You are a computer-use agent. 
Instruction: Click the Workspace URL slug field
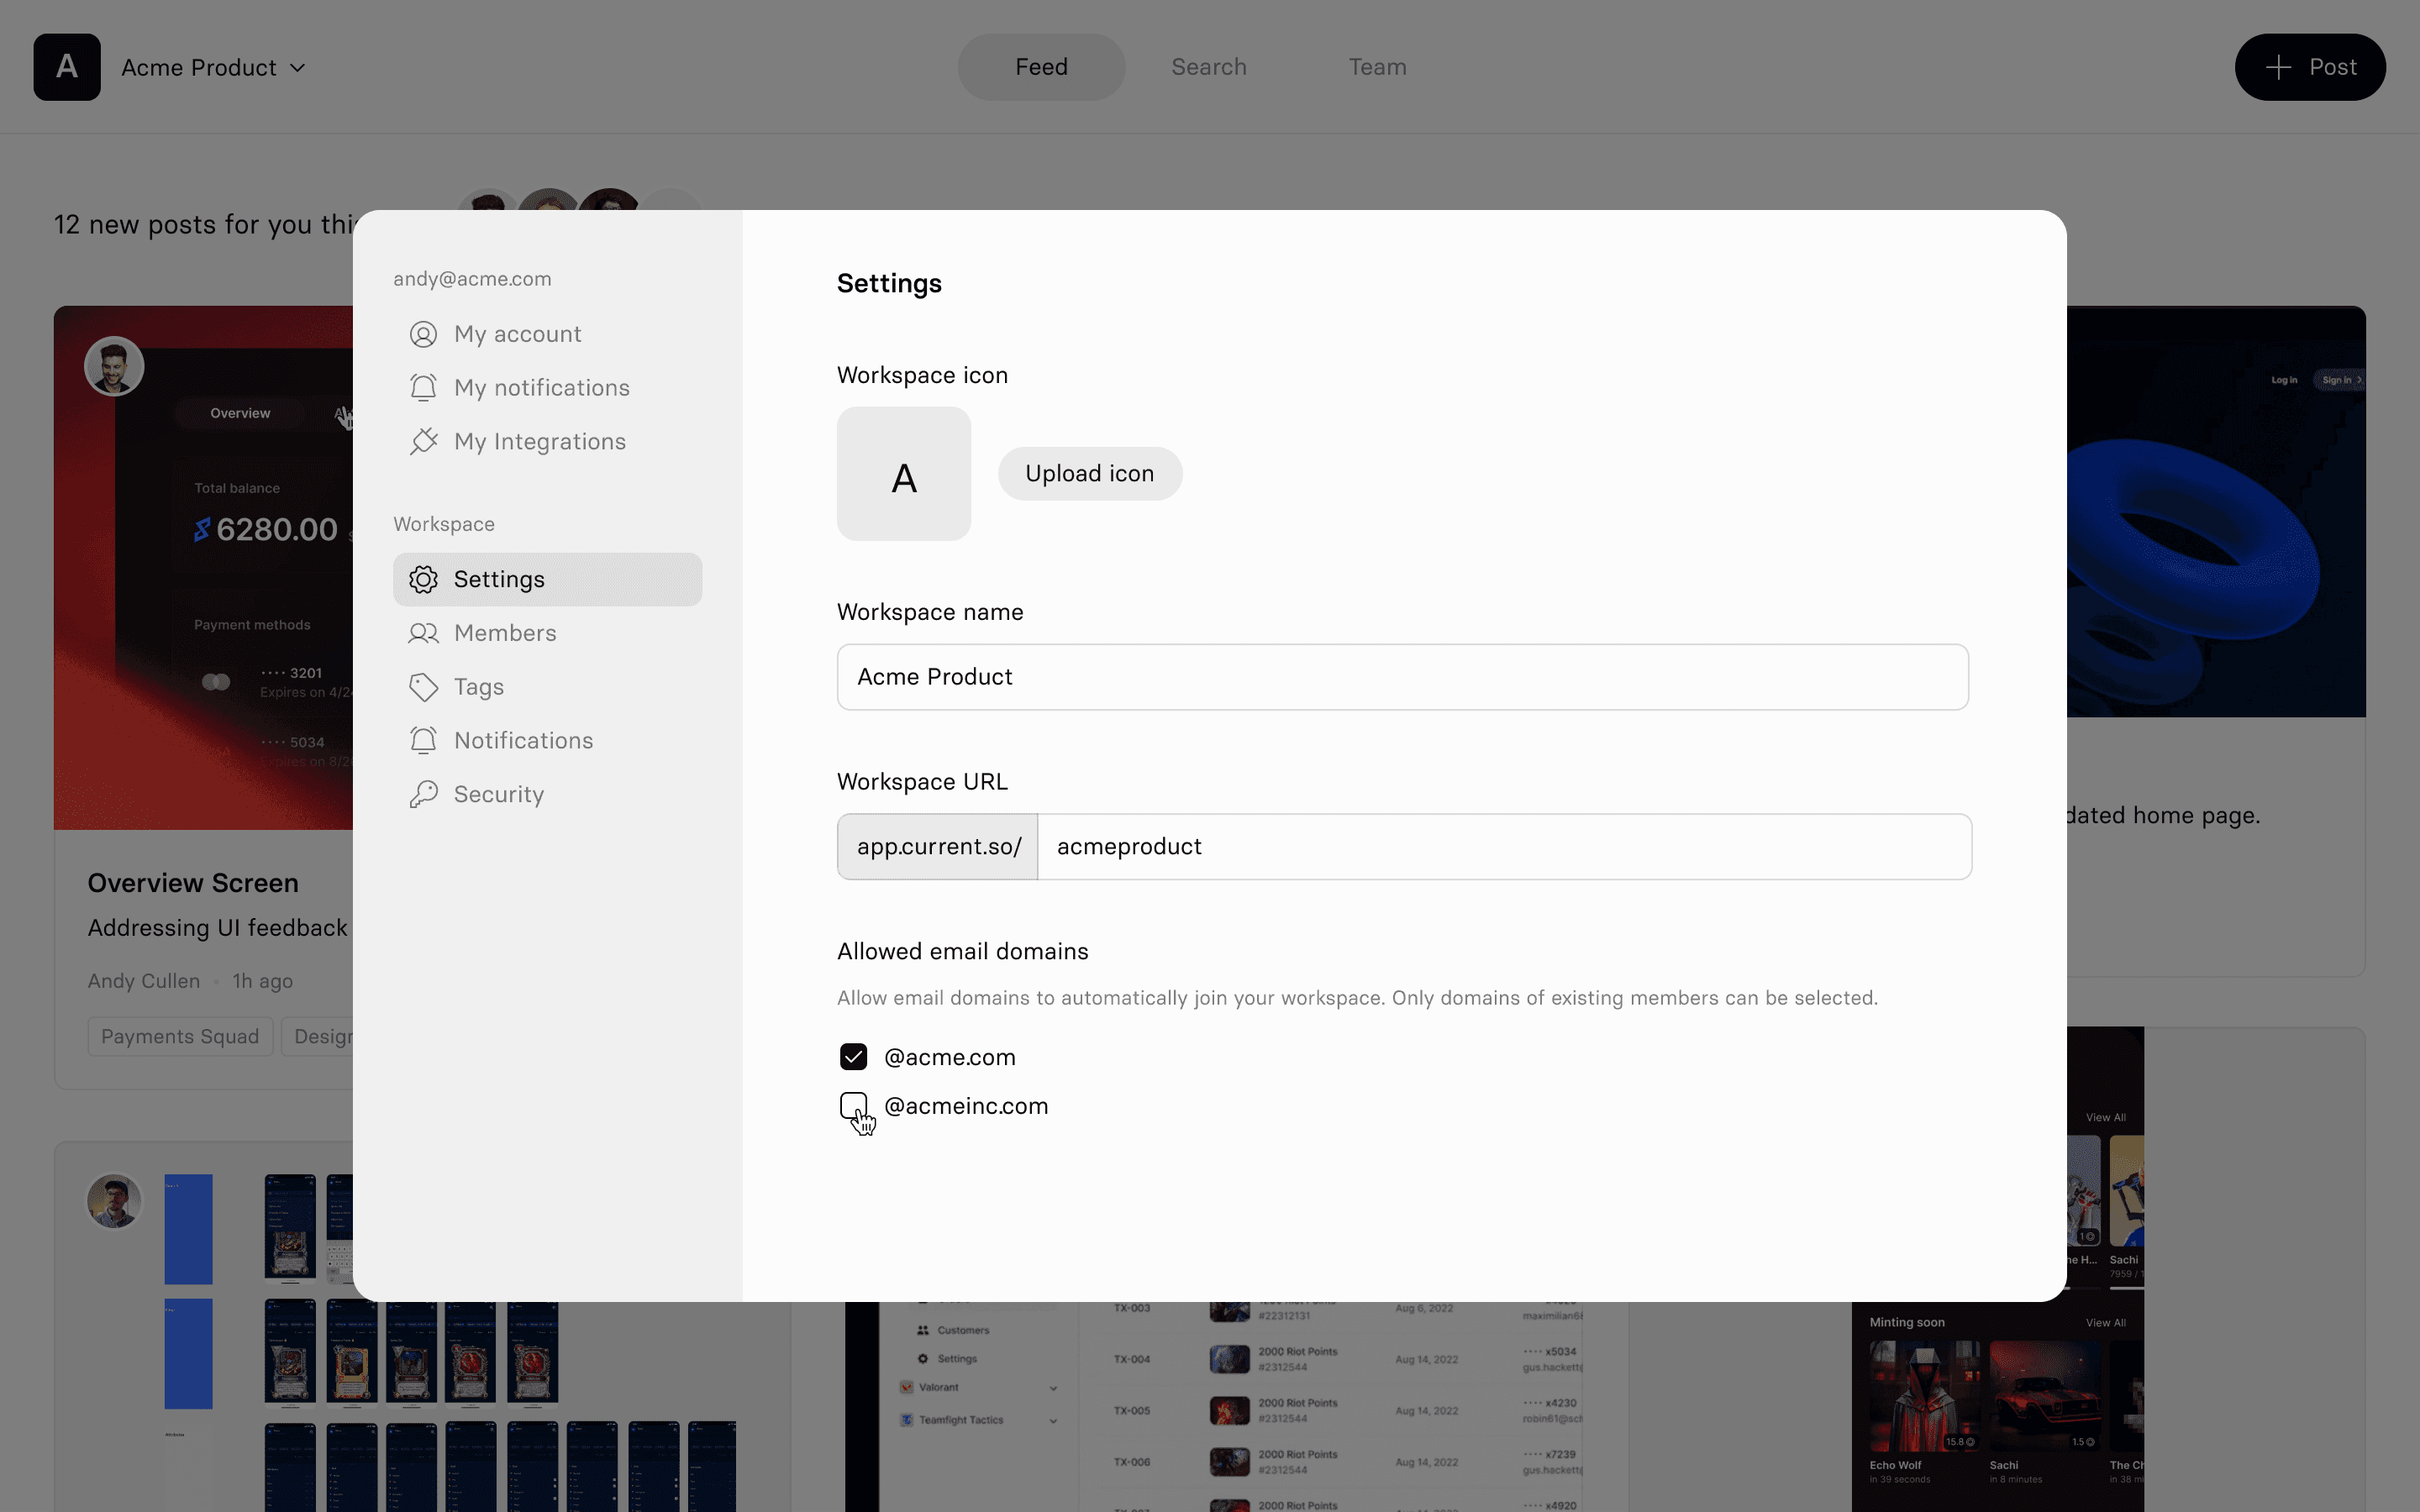tap(1503, 847)
